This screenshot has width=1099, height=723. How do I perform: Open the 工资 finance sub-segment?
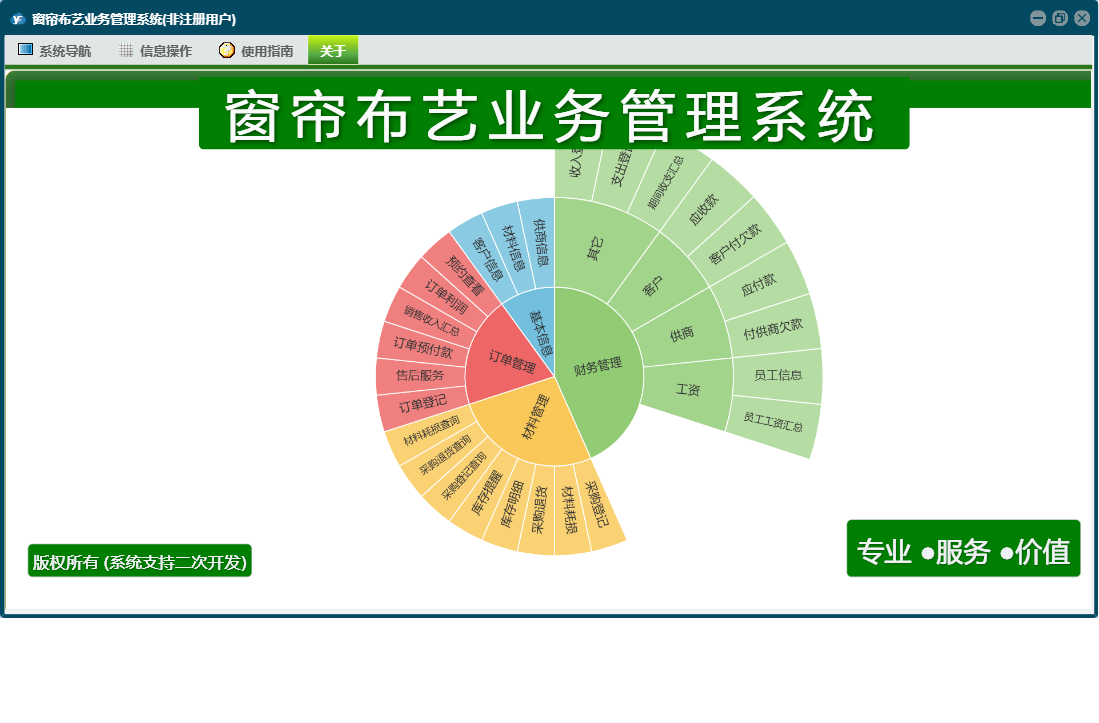pos(688,390)
